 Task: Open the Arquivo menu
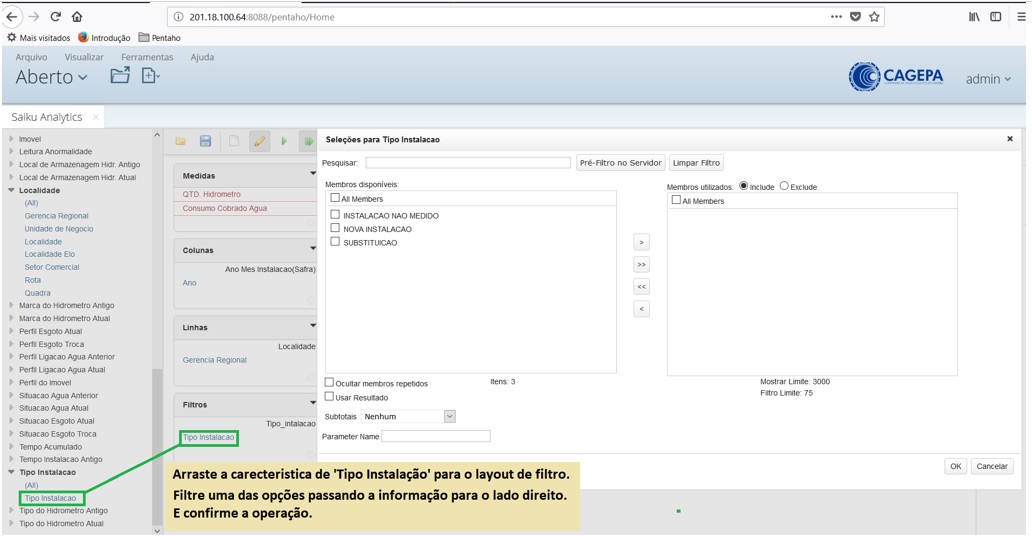(31, 57)
